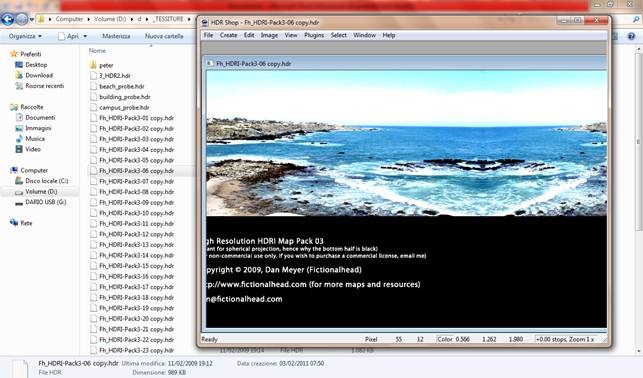Click the Explorer help question mark icon

coord(632,36)
